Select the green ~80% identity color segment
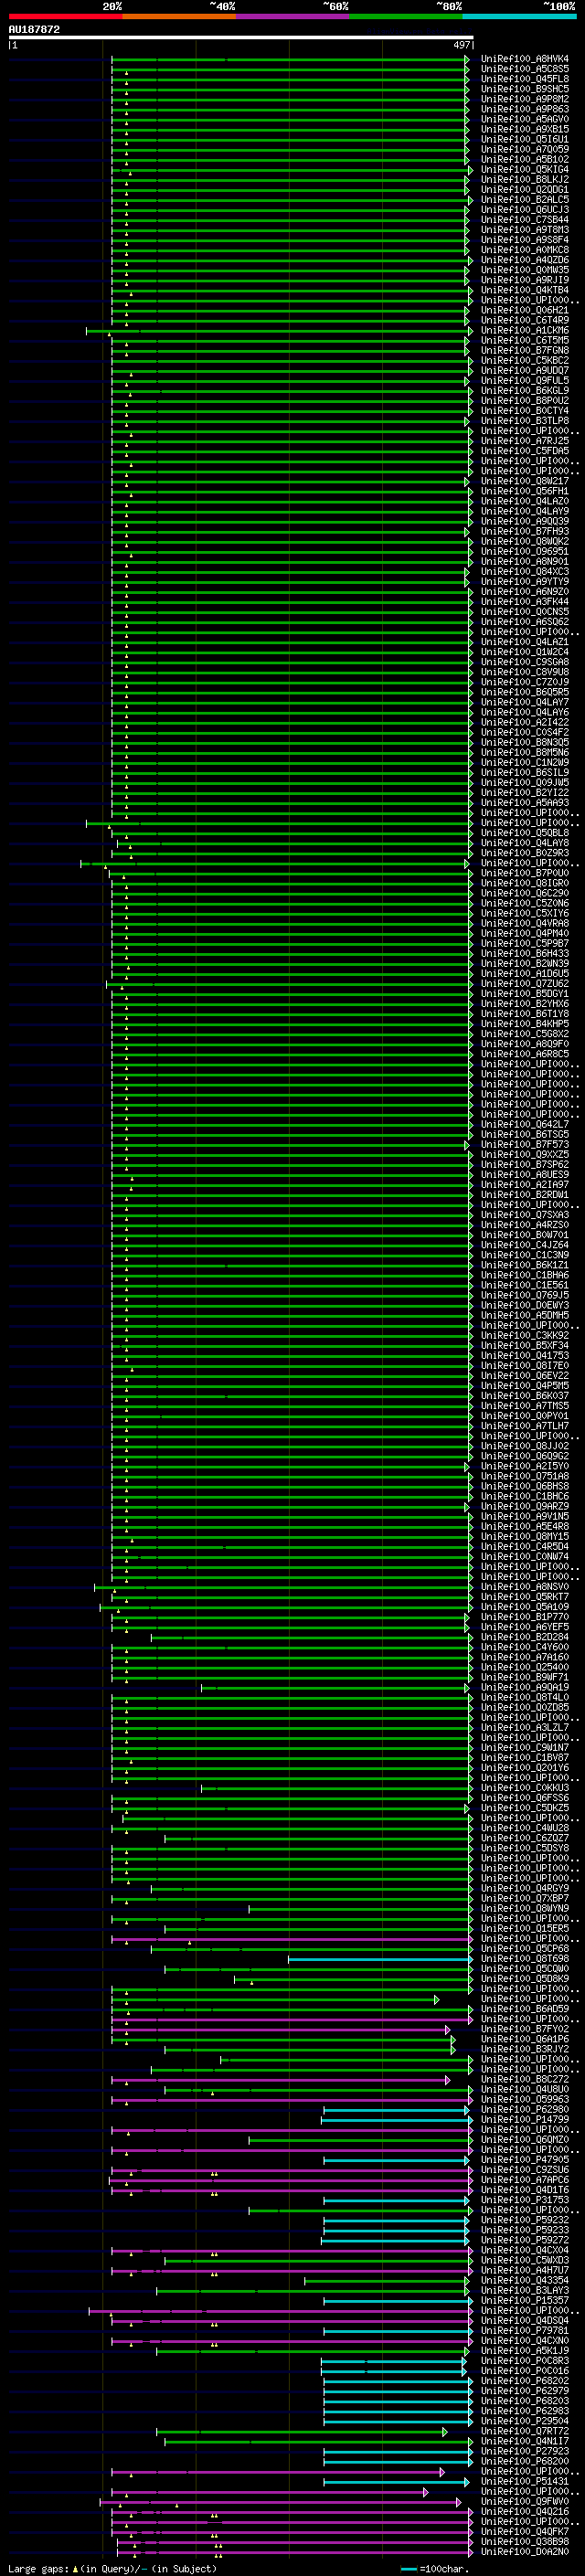585x2576 pixels. 406,16
